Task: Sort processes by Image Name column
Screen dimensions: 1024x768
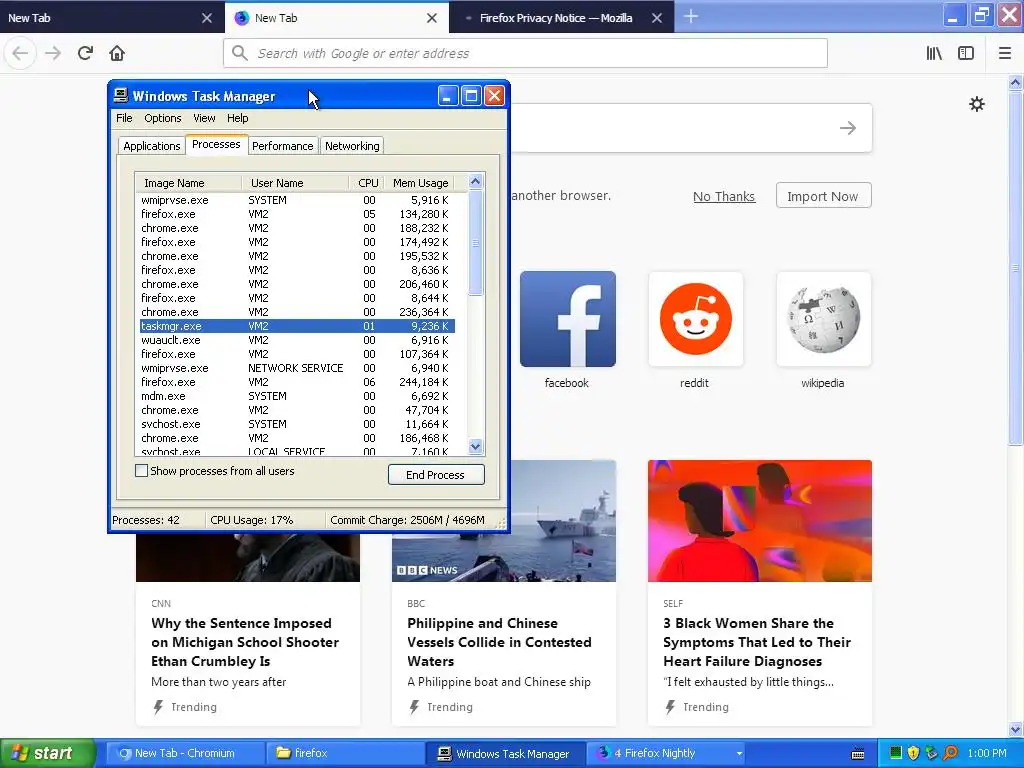Action: (x=188, y=183)
